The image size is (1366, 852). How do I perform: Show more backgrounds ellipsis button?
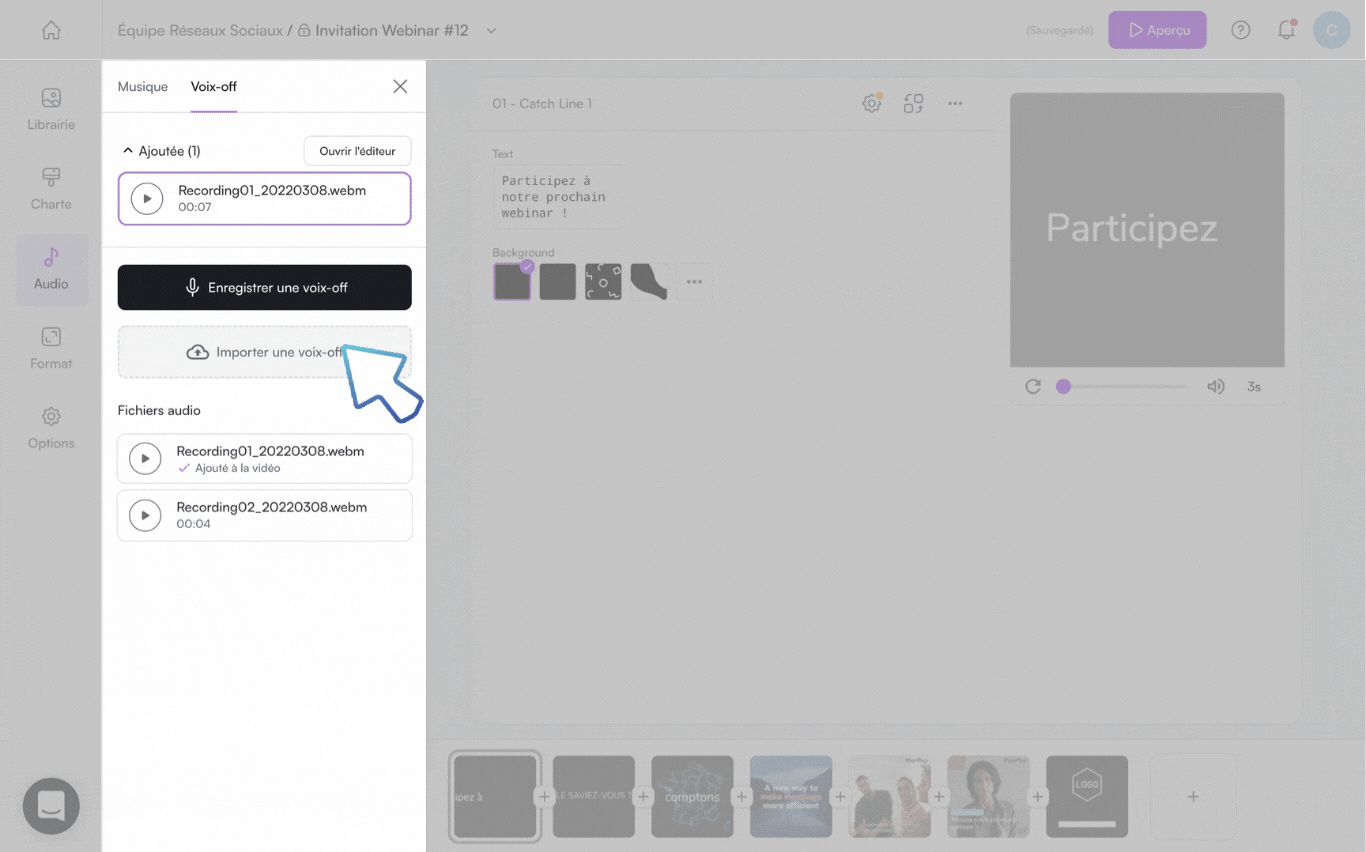coord(695,282)
